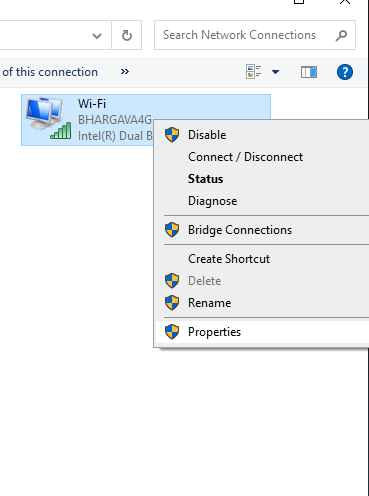The image size is (369, 496).
Task: Click the refresh button next to address bar
Action: [127, 35]
